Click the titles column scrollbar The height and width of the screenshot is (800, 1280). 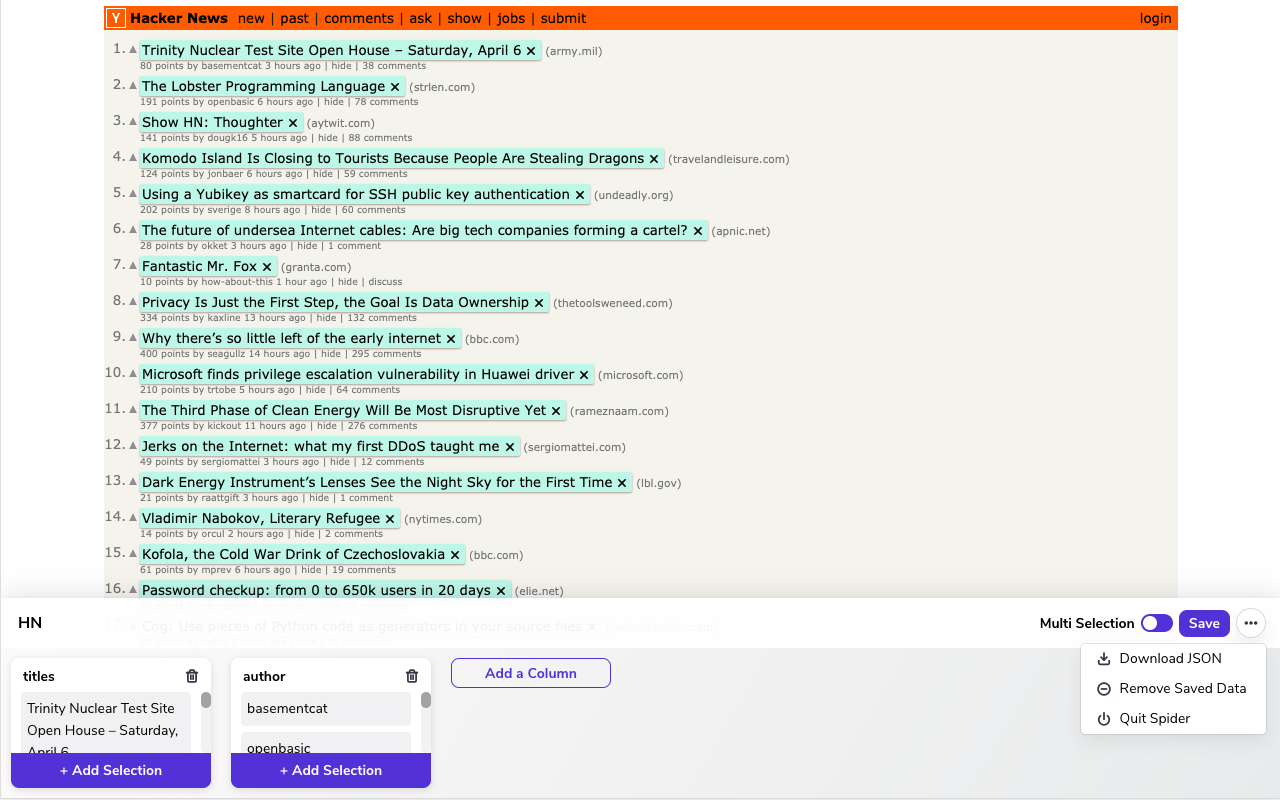point(206,700)
